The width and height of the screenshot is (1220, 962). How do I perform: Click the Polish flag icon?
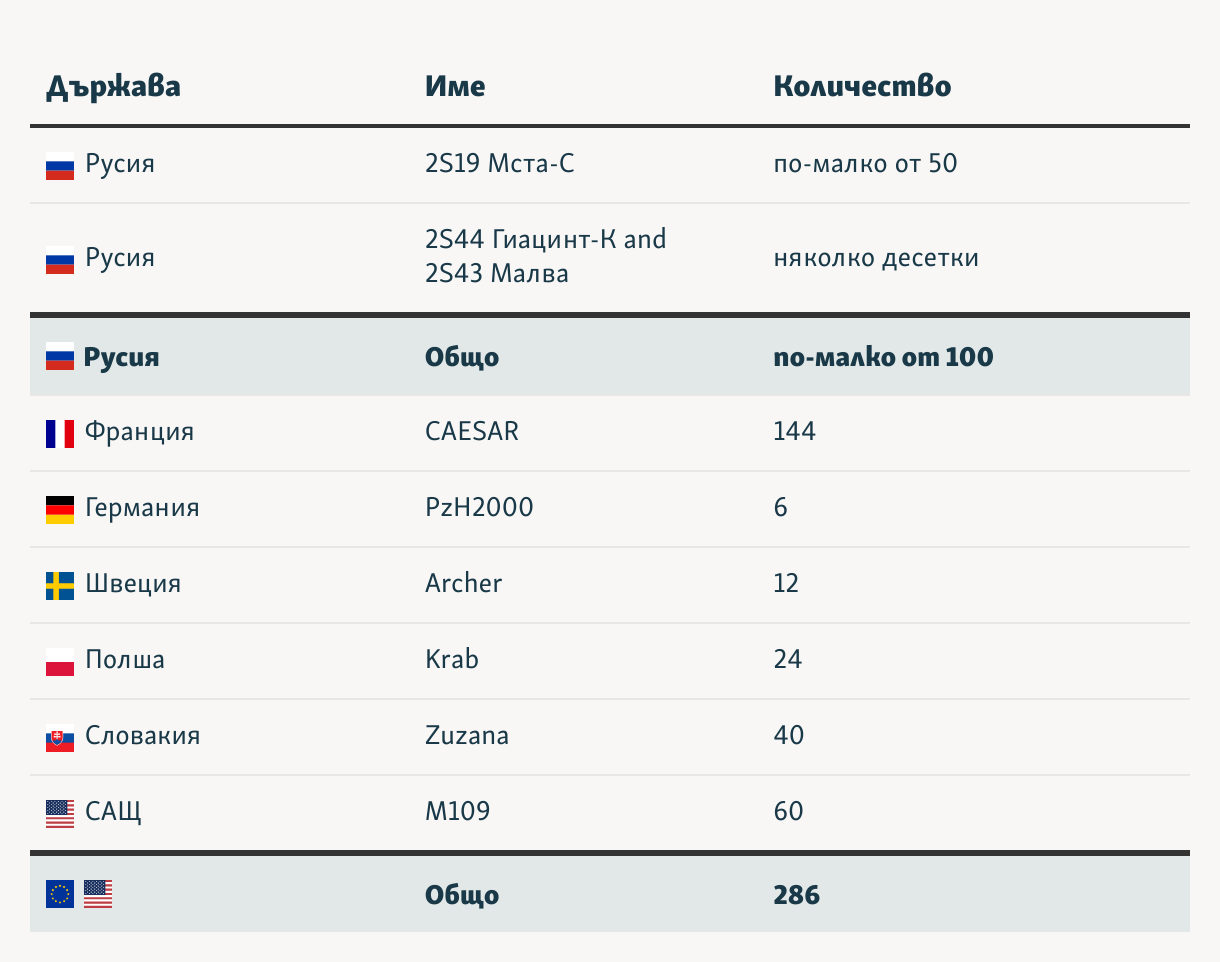60,662
